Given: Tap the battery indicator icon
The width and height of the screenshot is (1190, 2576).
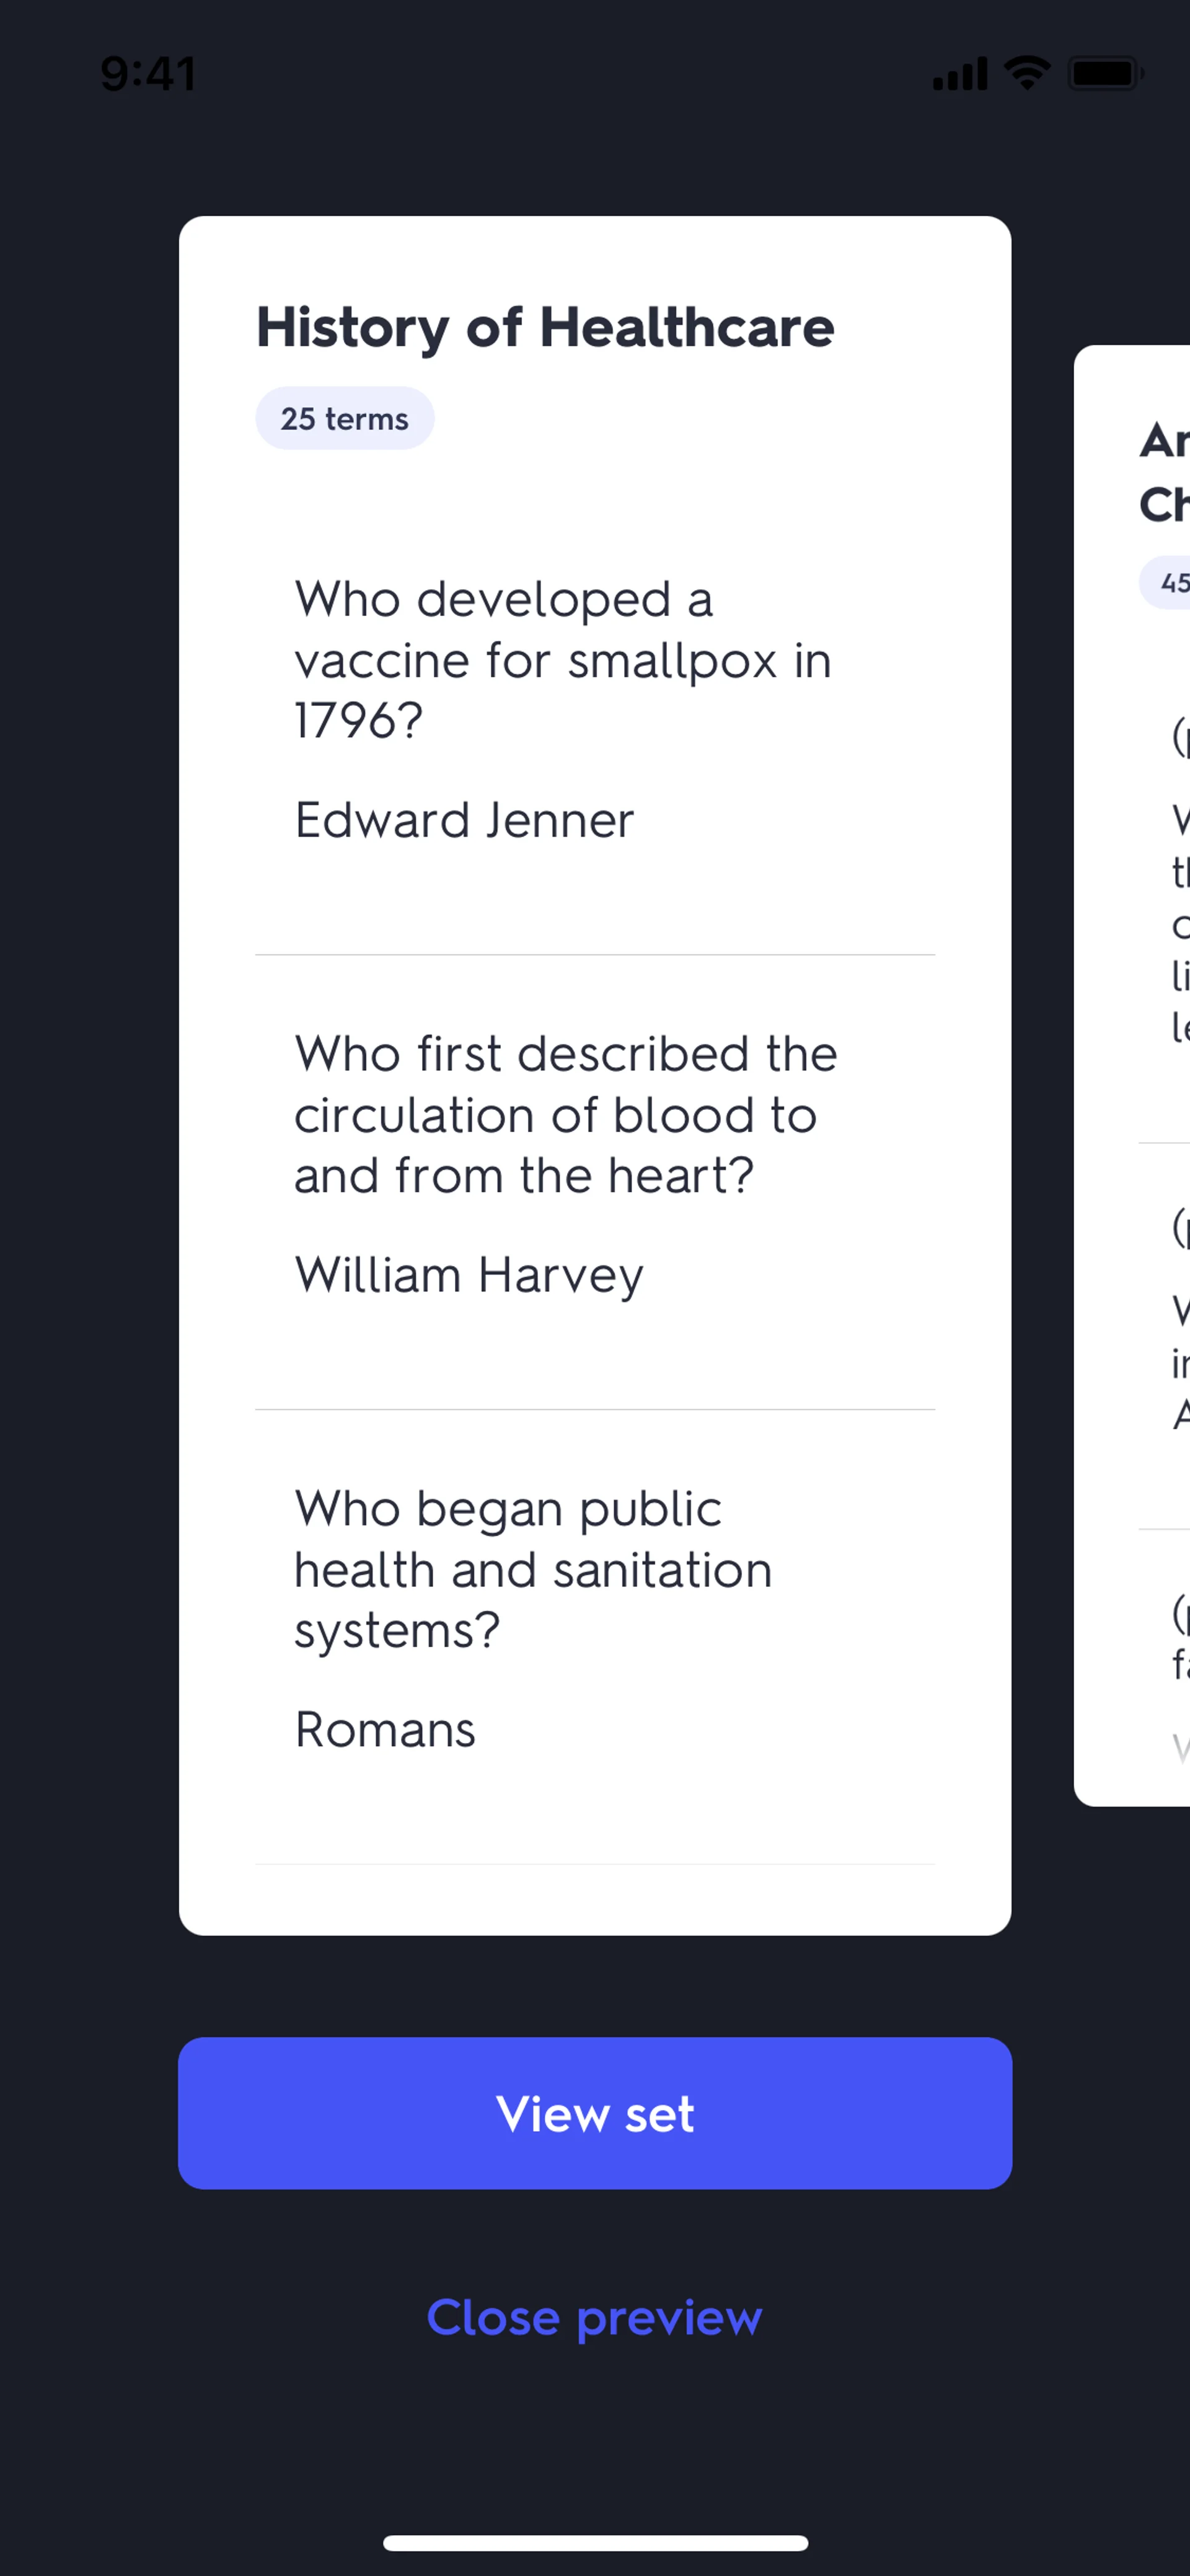Looking at the screenshot, I should (x=1105, y=74).
